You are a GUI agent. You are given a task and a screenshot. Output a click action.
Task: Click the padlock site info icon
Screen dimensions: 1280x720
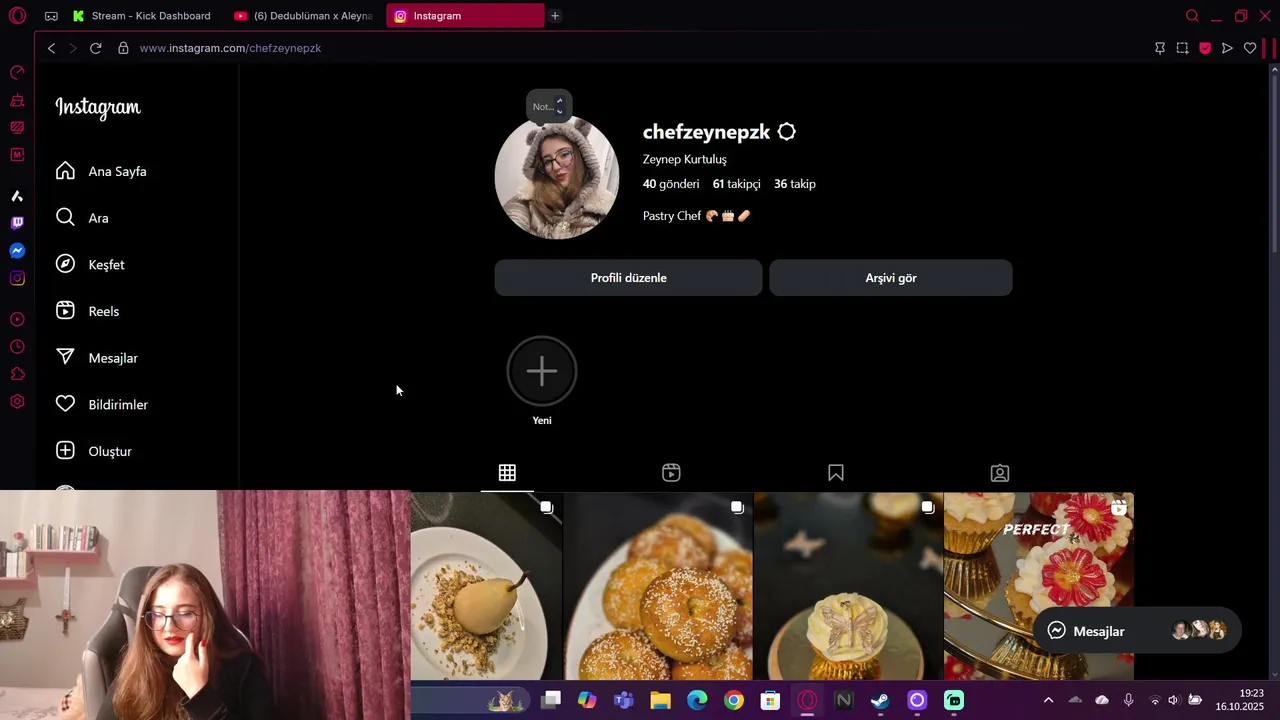tap(123, 48)
